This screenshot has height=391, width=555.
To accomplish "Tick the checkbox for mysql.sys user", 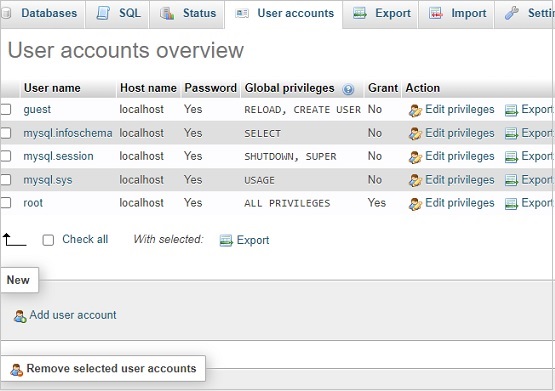I will pos(6,179).
